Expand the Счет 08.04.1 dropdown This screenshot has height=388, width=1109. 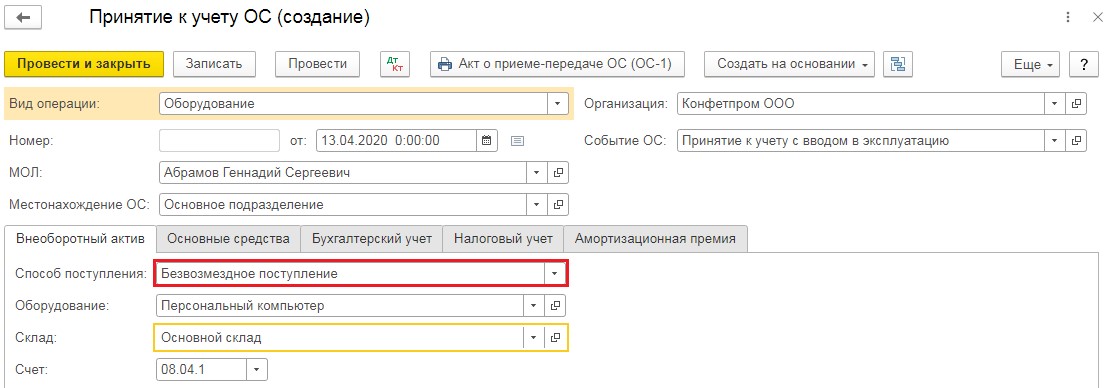tap(257, 369)
